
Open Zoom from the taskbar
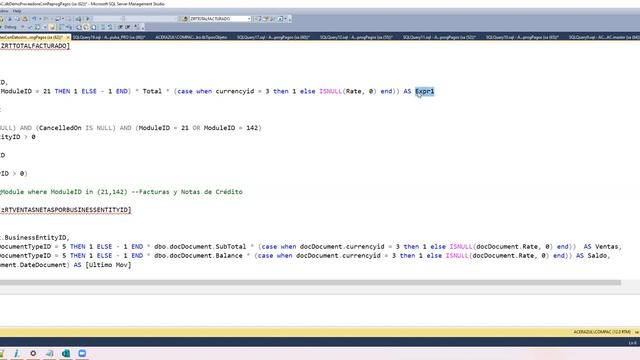tap(82, 353)
